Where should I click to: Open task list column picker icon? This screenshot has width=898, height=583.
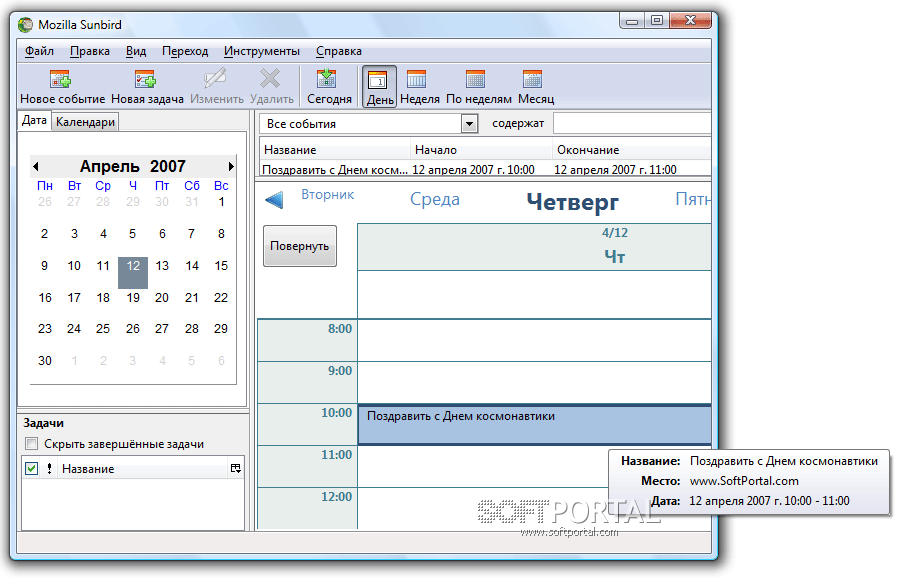pos(235,468)
